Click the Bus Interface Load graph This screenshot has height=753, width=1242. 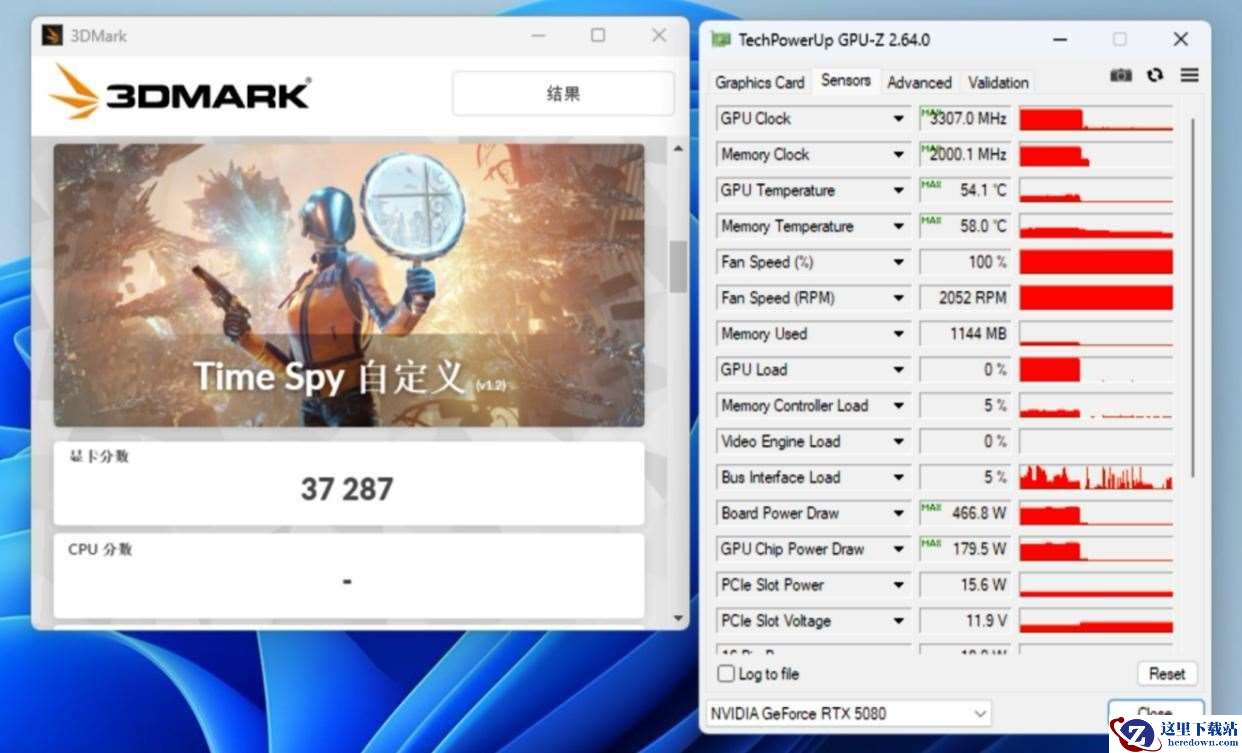pos(1096,478)
